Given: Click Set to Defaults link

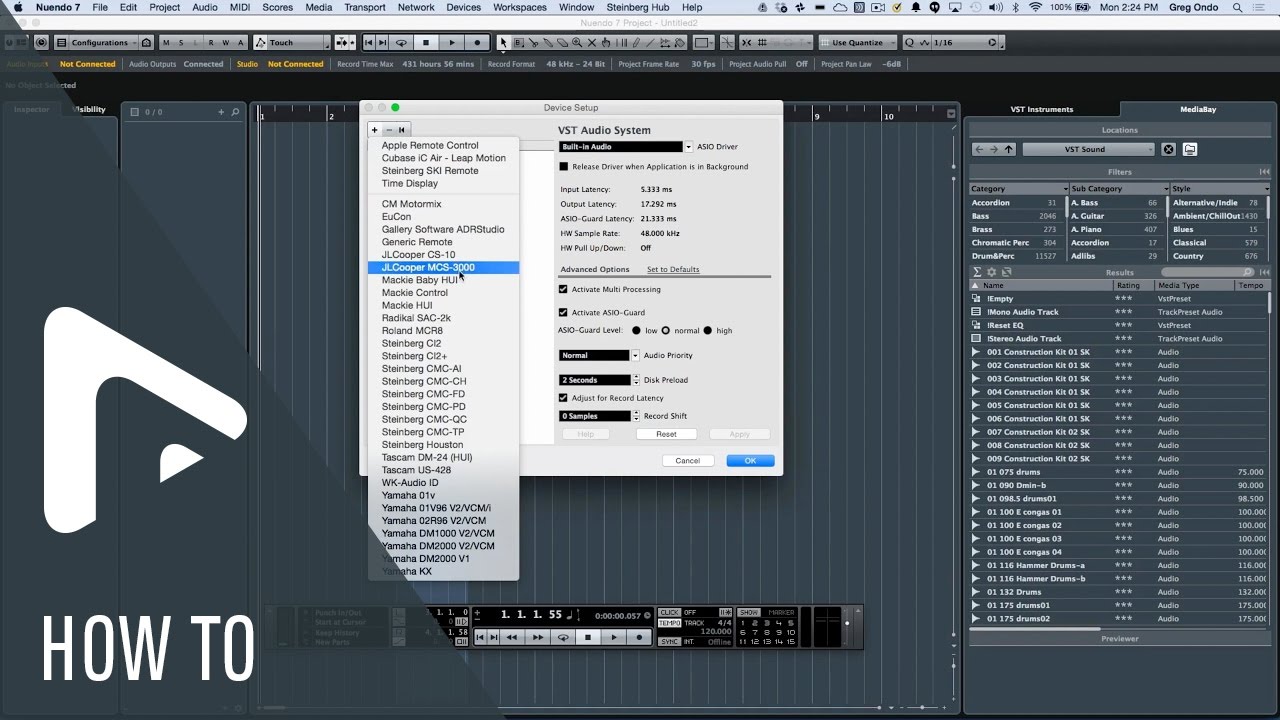Looking at the screenshot, I should coord(673,269).
